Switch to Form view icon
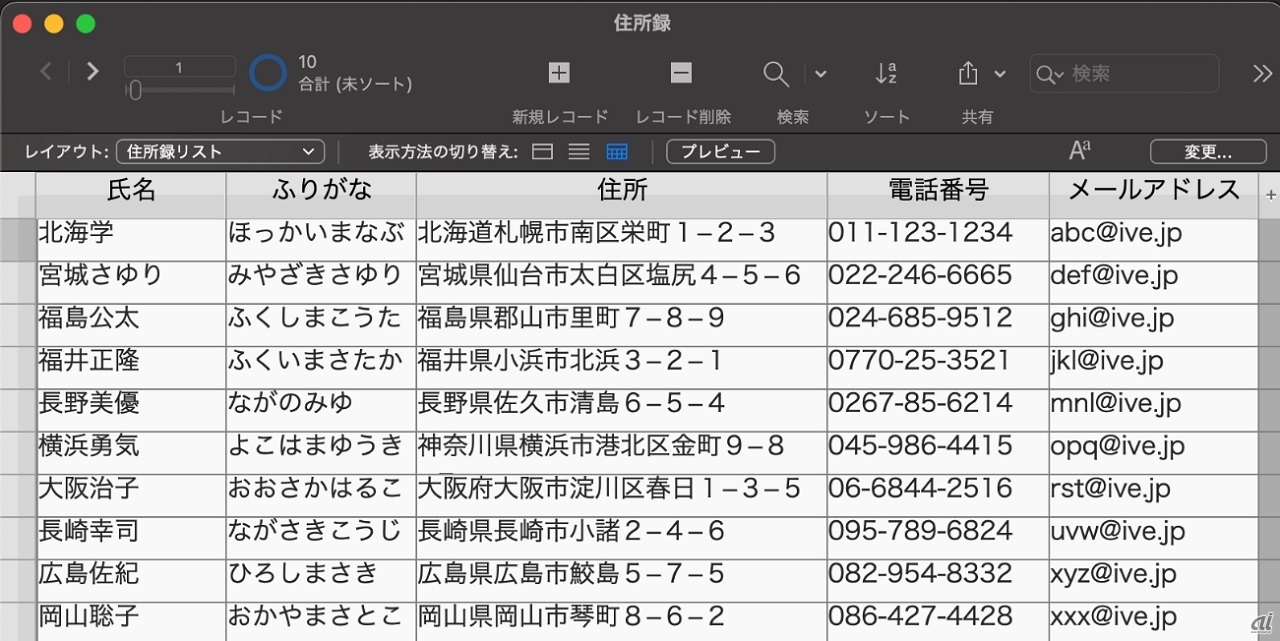The width and height of the screenshot is (1280, 641). click(542, 152)
